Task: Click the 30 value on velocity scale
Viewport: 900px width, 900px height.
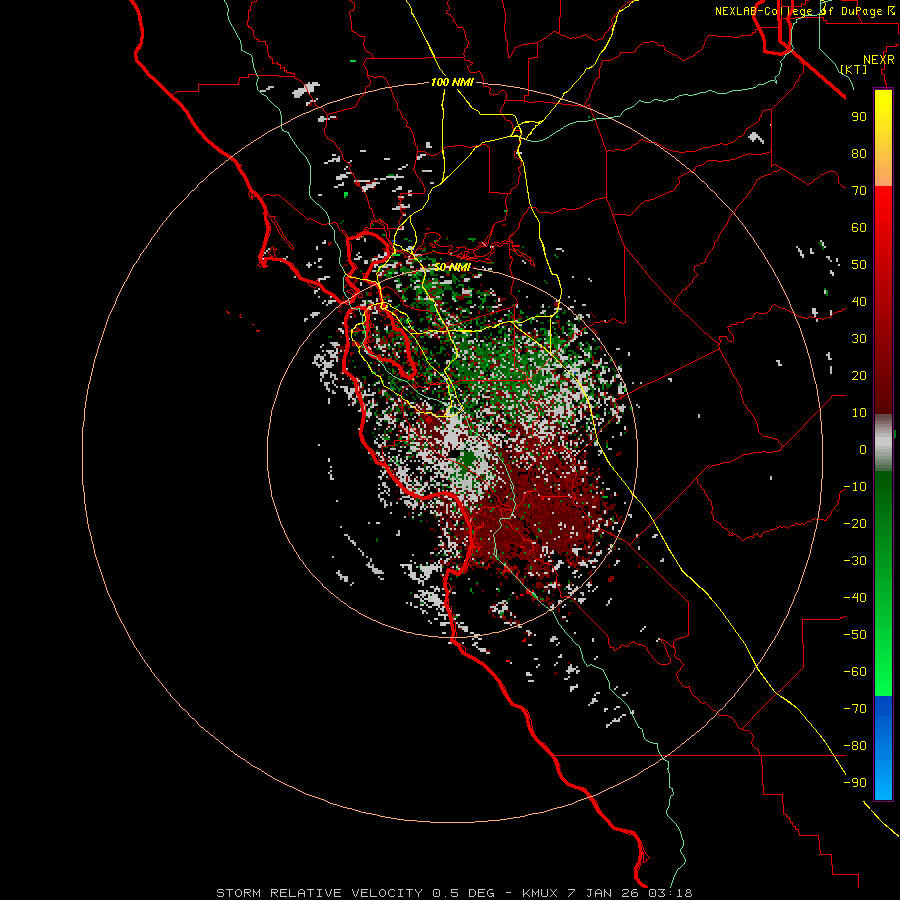Action: tap(859, 339)
